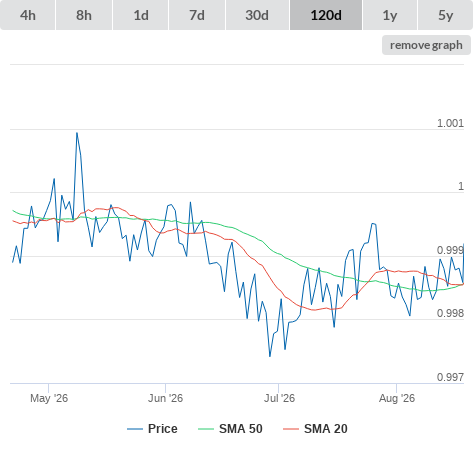Click the blue Price legend line marker
Screen dimensions: 474x455
tap(135, 429)
